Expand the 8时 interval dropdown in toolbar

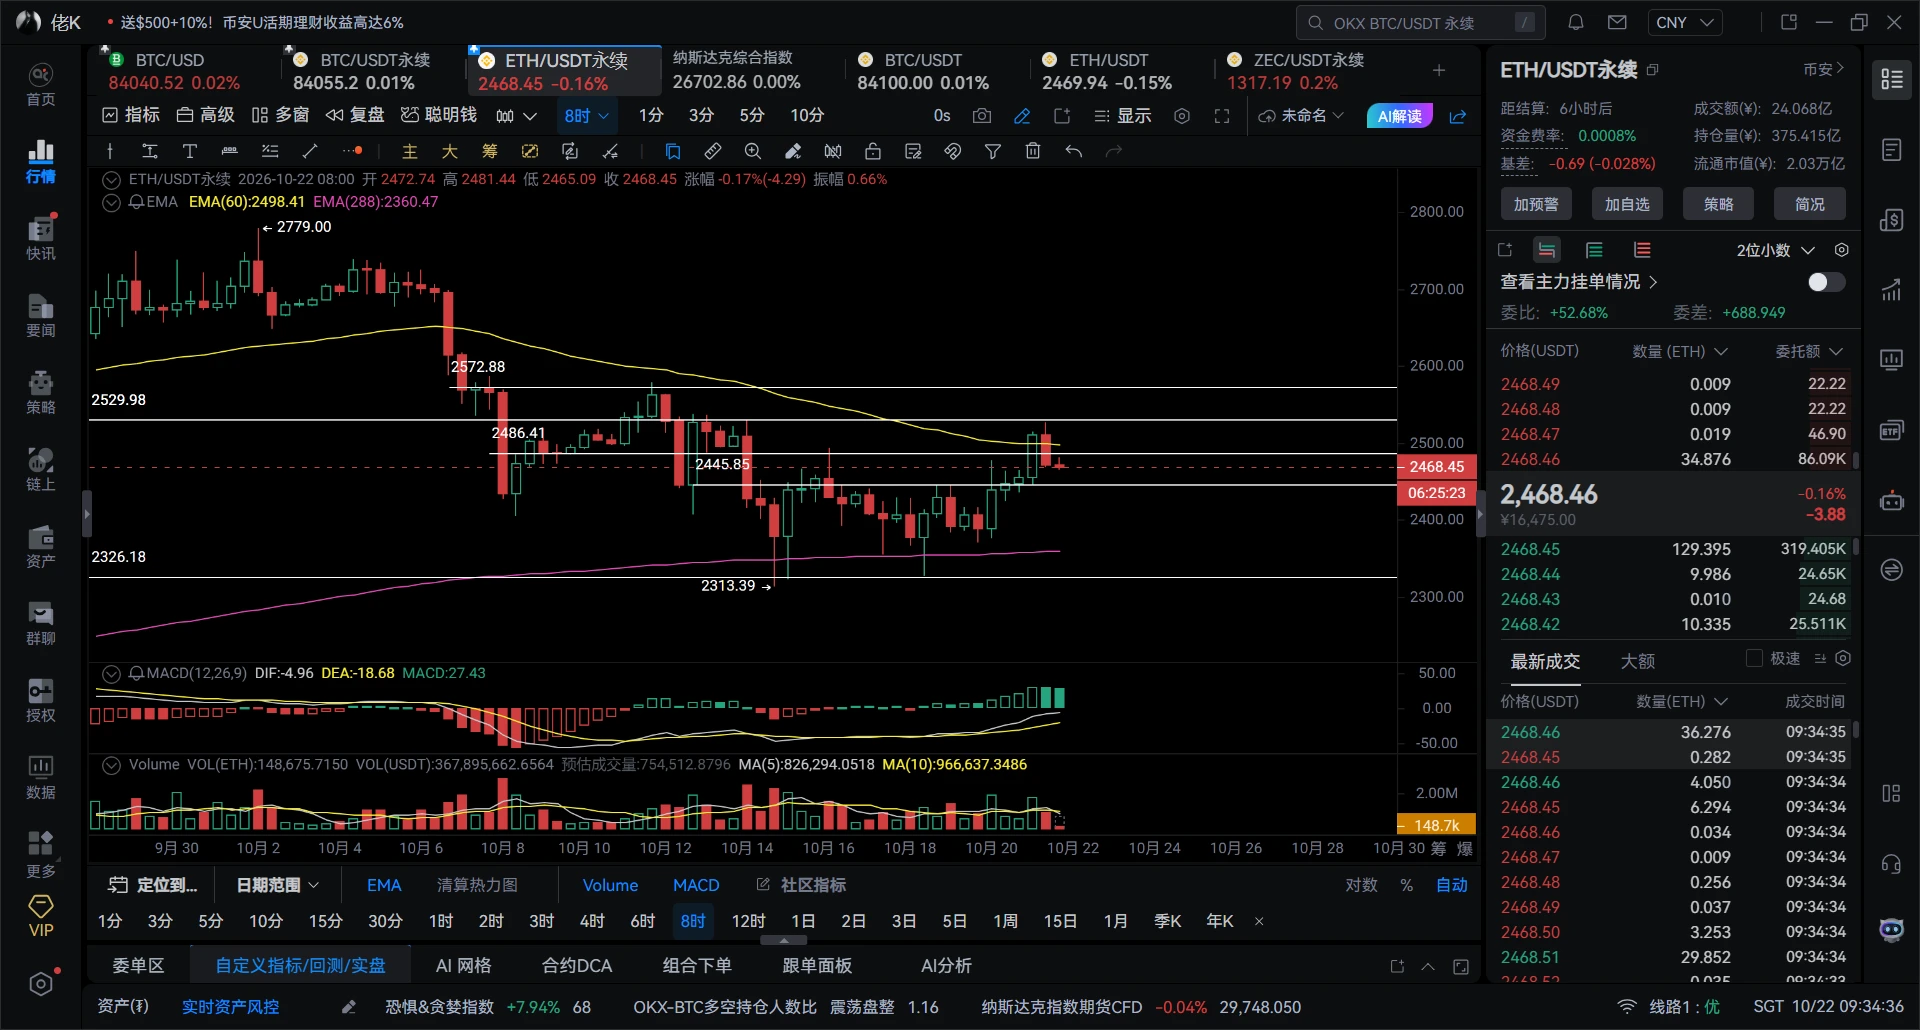coord(587,116)
